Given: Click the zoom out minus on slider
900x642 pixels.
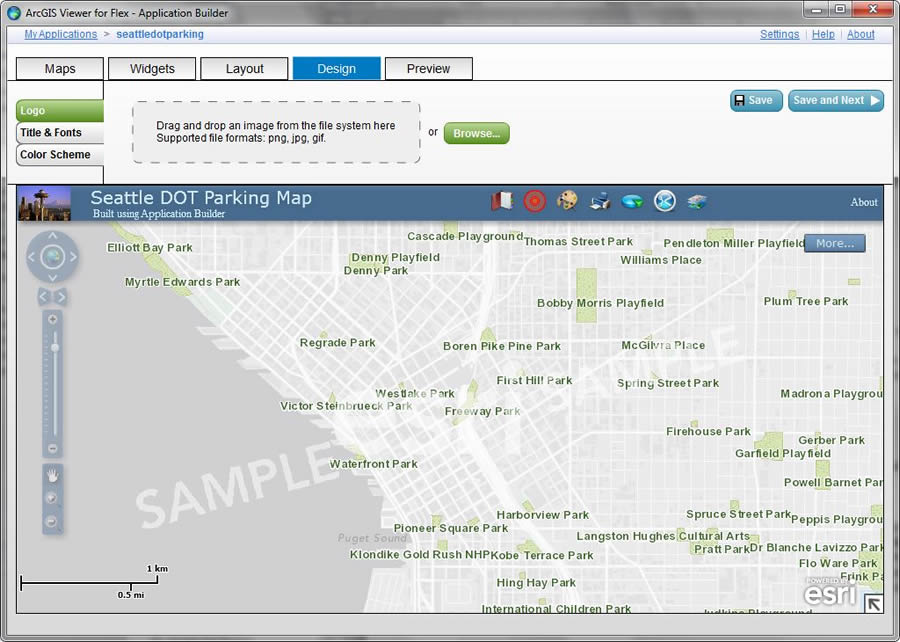Looking at the screenshot, I should [x=52, y=448].
